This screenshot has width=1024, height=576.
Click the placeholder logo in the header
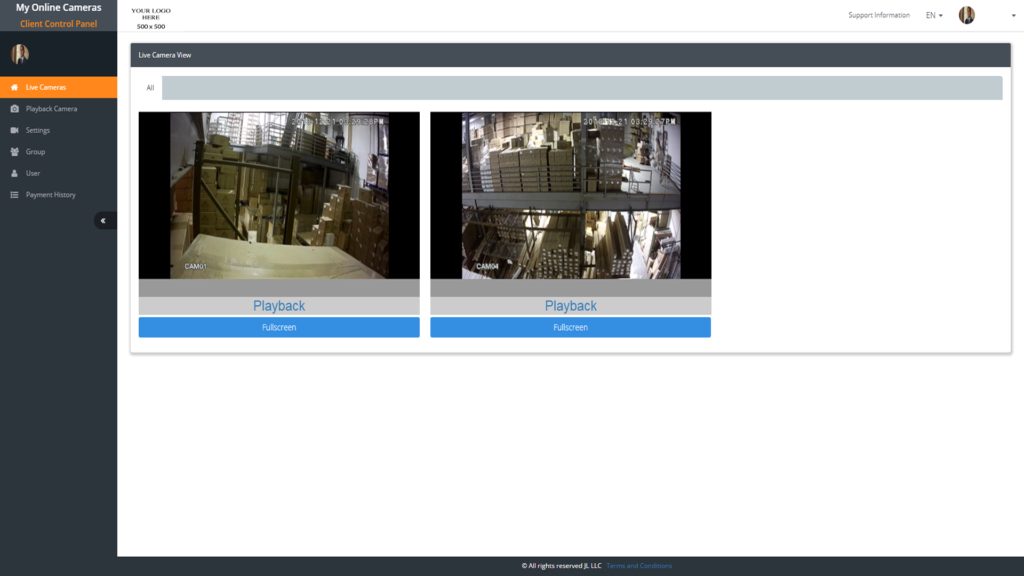coord(152,16)
